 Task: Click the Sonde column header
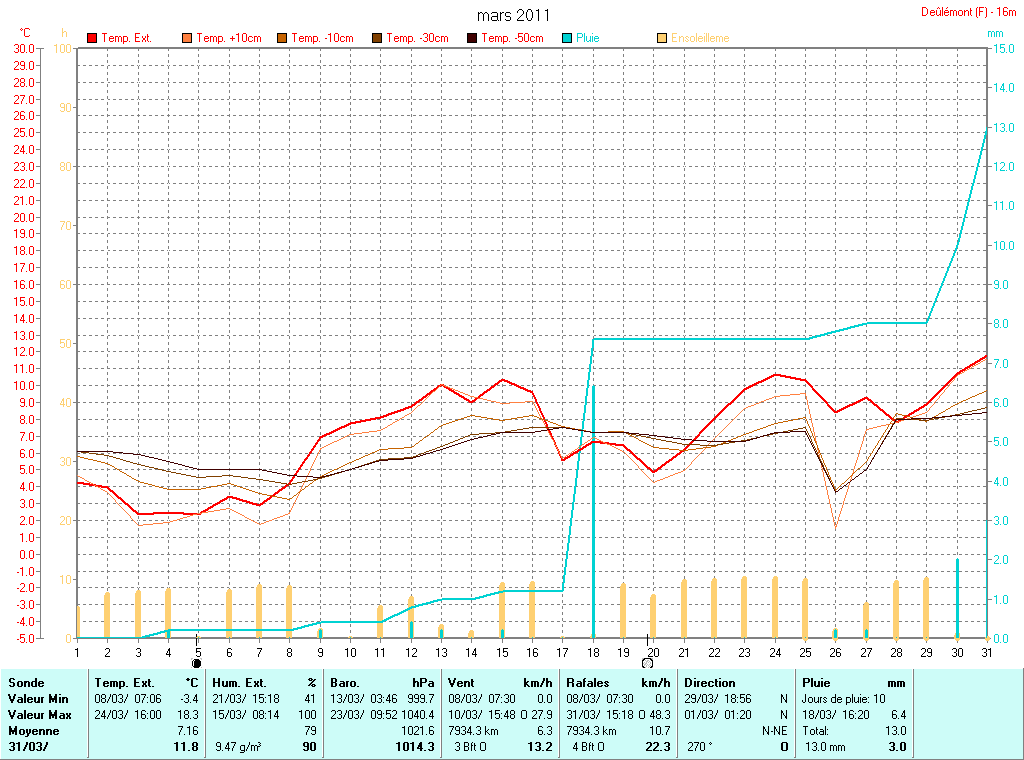[27, 683]
